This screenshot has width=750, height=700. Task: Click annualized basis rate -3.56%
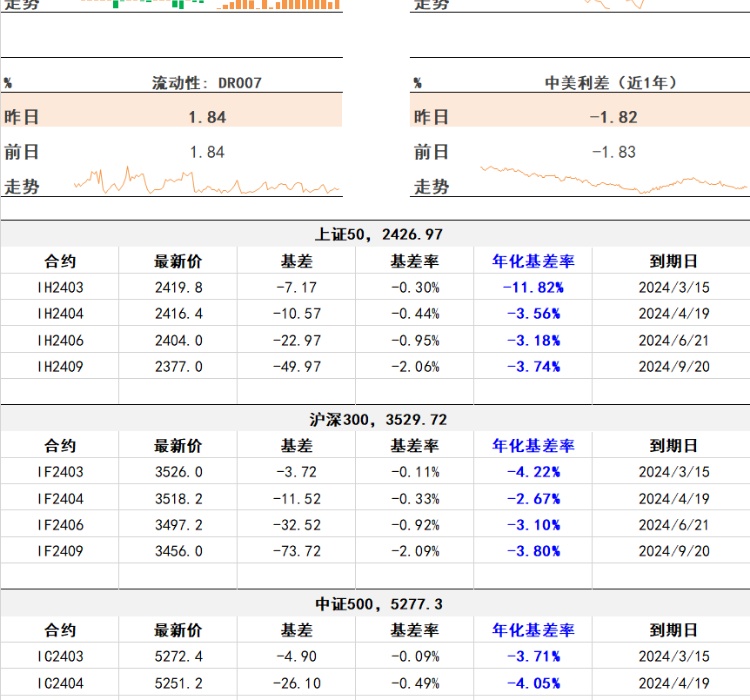(x=533, y=314)
